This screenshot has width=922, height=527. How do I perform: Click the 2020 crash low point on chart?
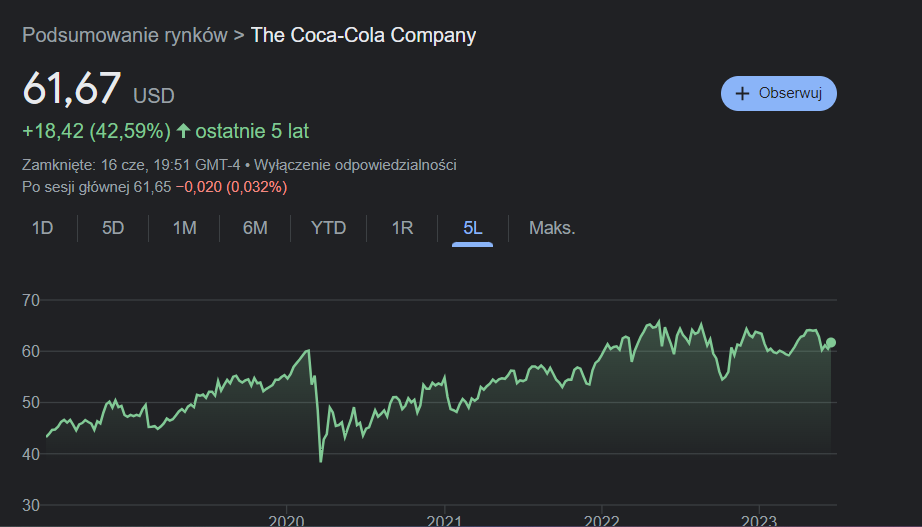click(x=321, y=461)
